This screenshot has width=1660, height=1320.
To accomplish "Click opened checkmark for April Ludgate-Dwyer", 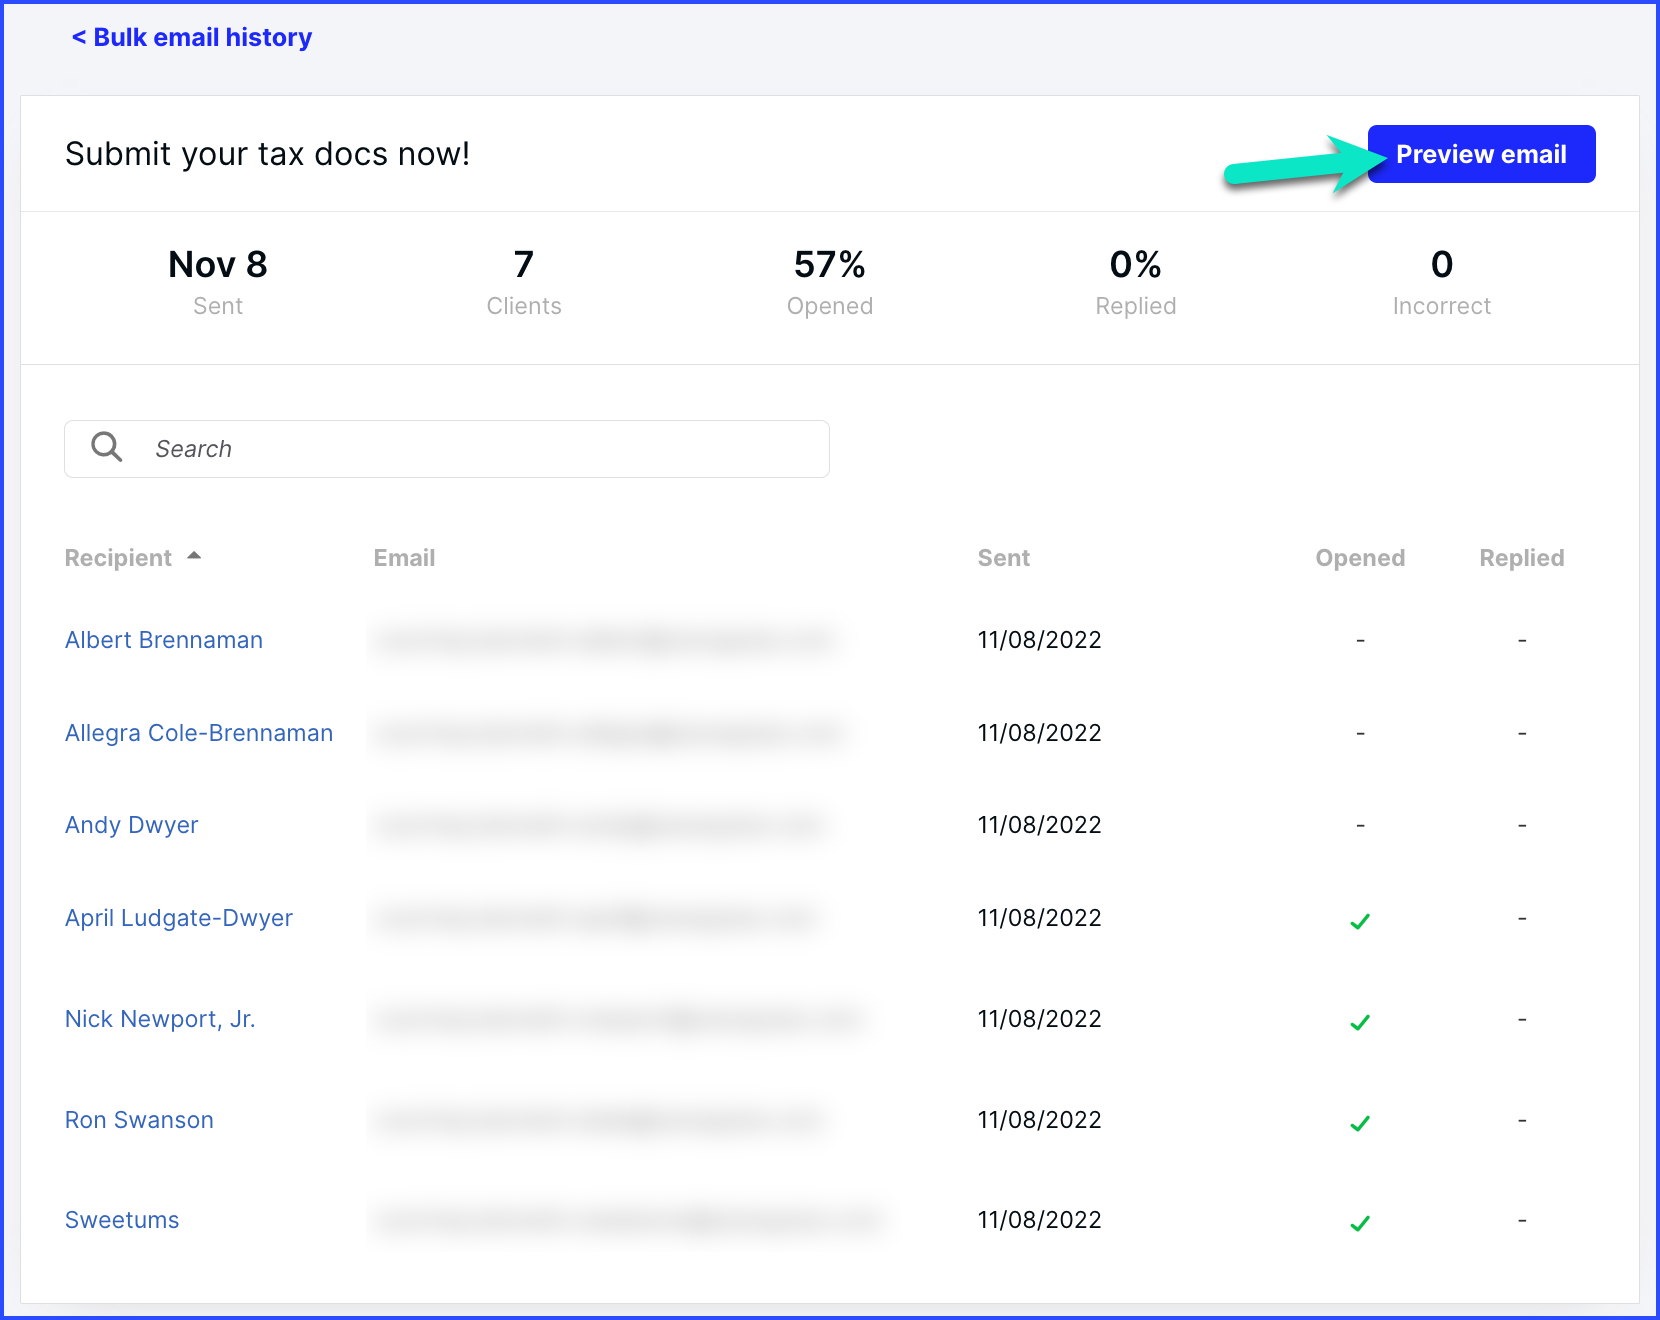I will (x=1360, y=921).
